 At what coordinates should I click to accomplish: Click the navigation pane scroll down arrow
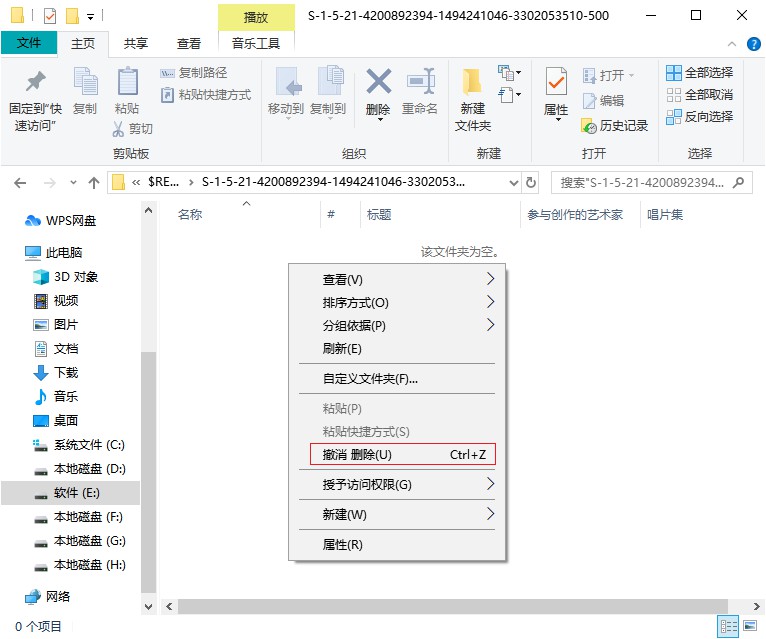pos(149,607)
